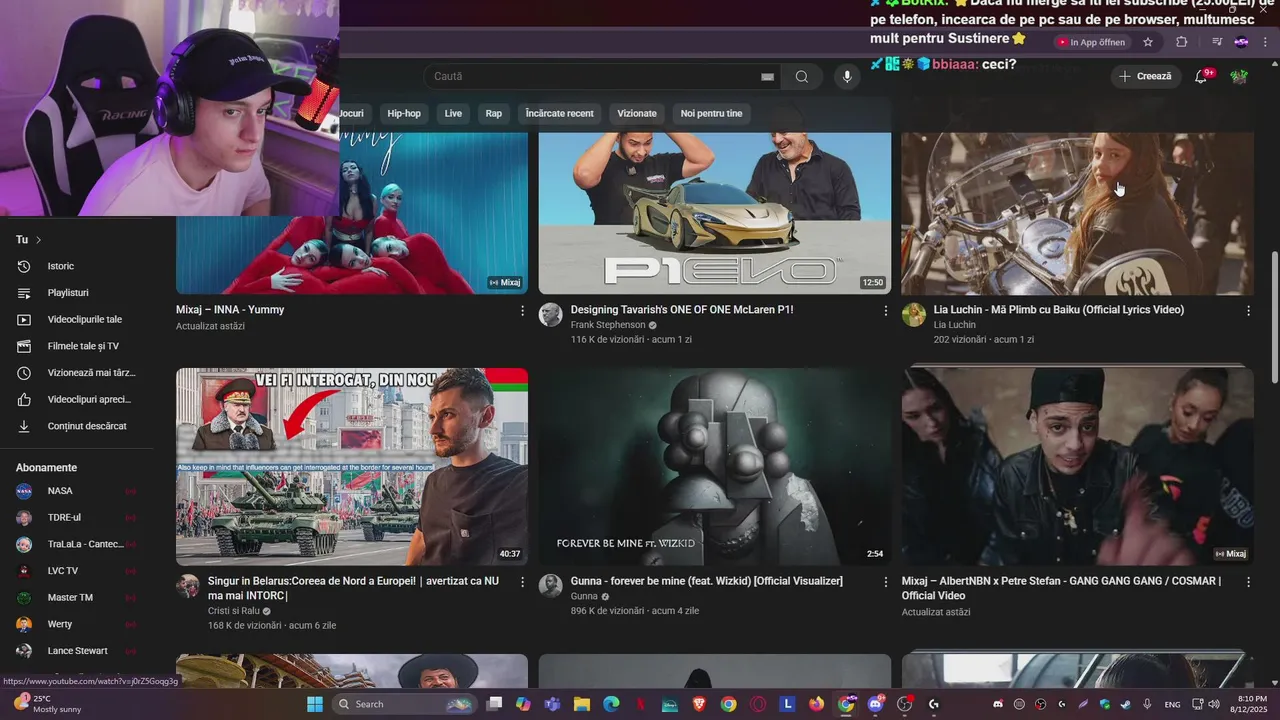Play the Designing Tavarish's McLaren P1 thumbnail

tap(715, 213)
